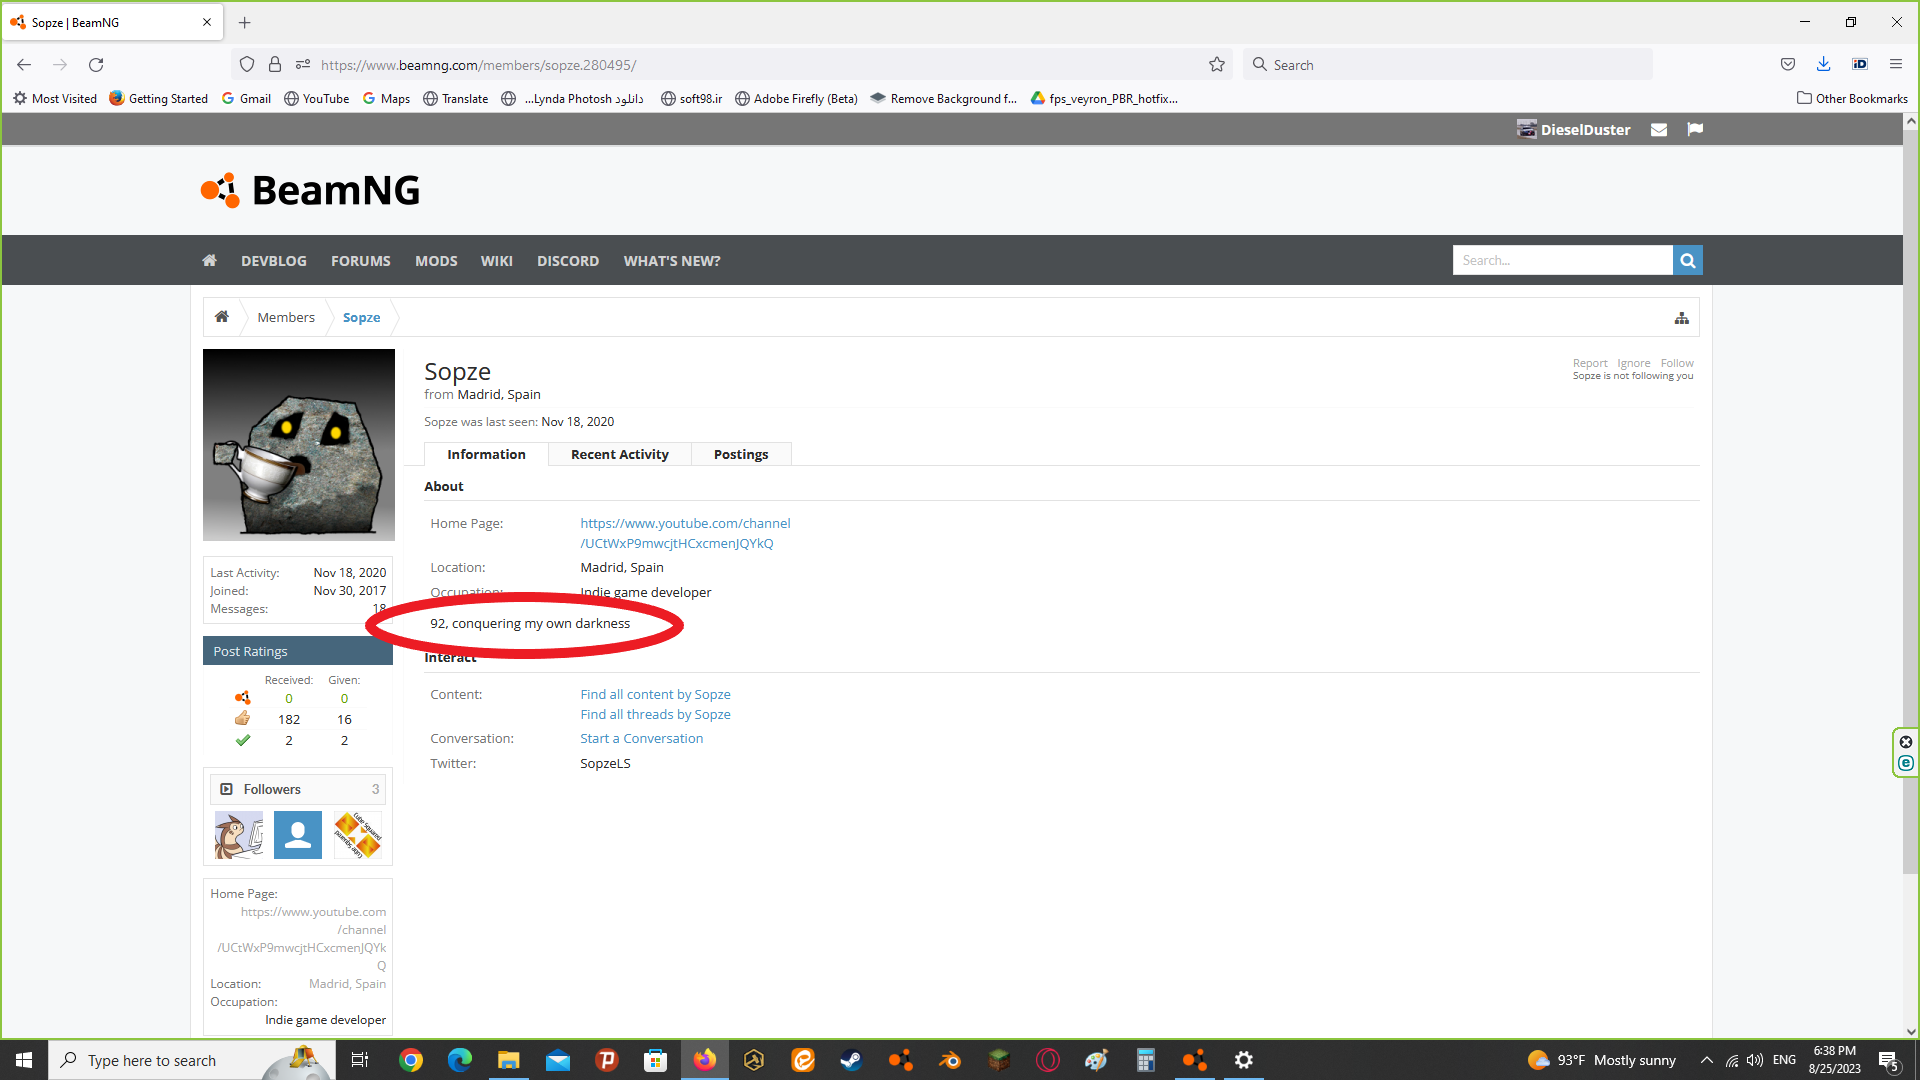Bookmark this page with star icon

[1217, 65]
